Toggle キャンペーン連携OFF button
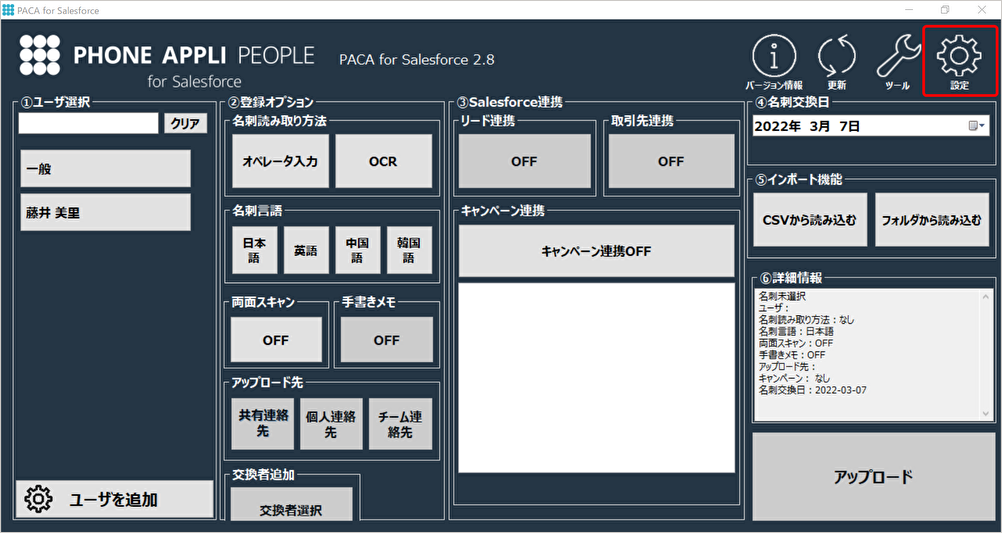Screen dimensions: 1002x533 pos(596,251)
